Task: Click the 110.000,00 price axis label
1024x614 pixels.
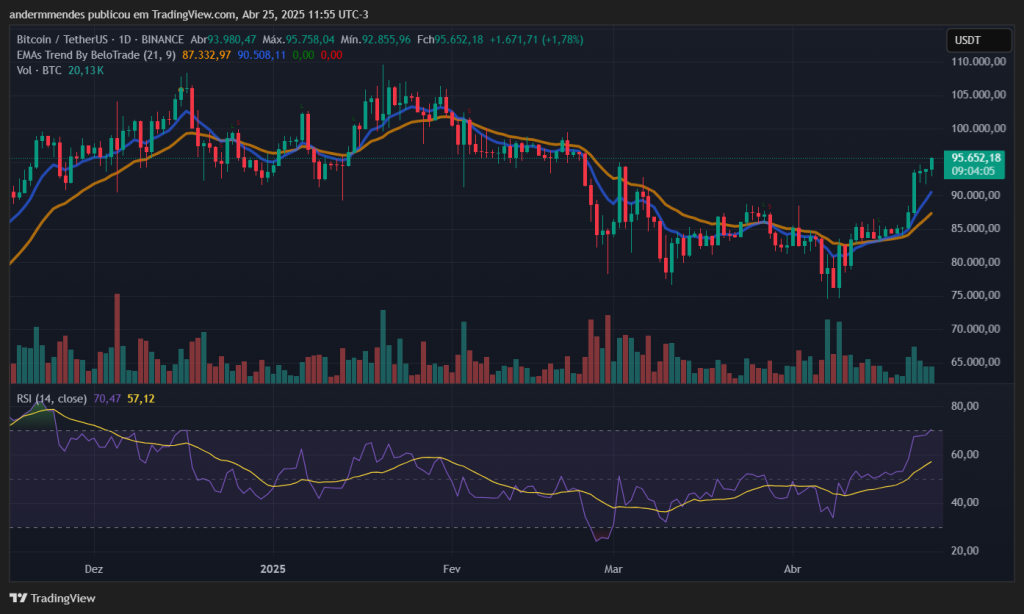Action: (x=978, y=61)
